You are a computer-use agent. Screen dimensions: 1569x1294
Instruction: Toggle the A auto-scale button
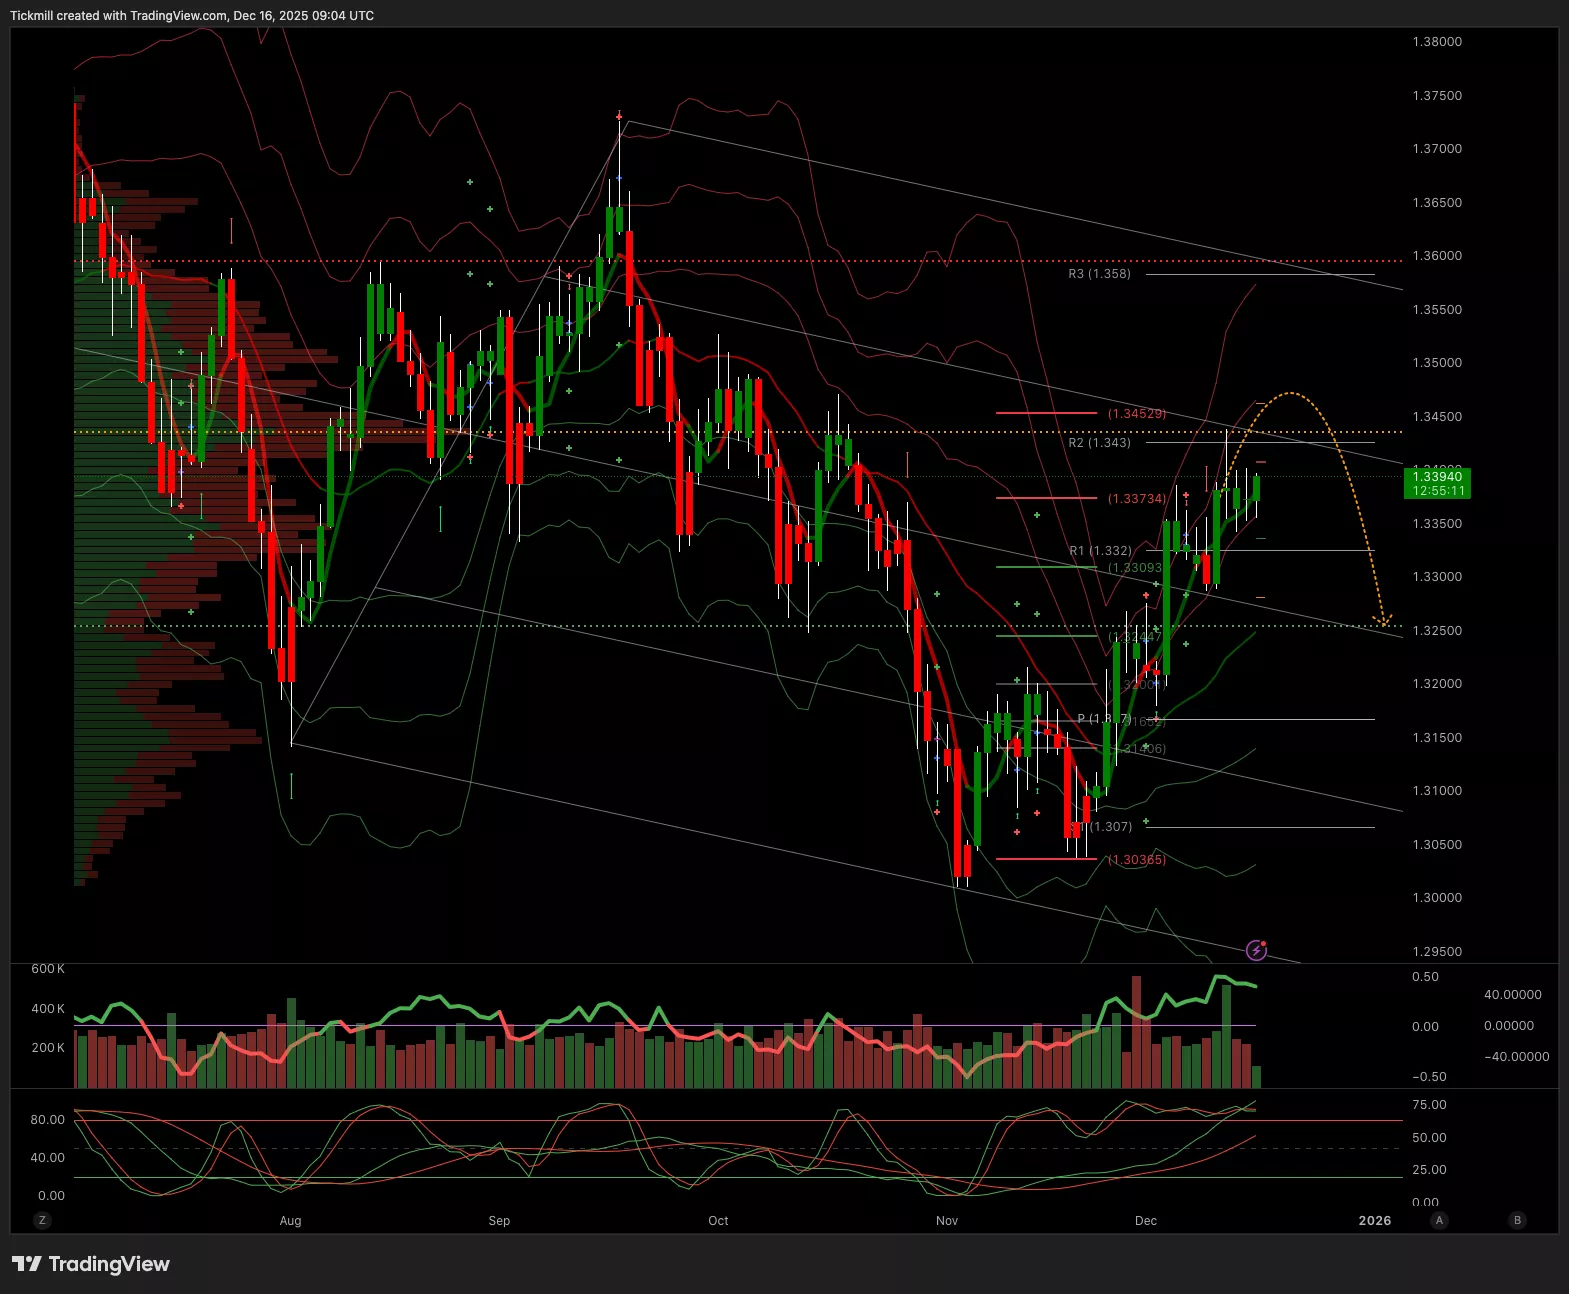(x=1439, y=1220)
